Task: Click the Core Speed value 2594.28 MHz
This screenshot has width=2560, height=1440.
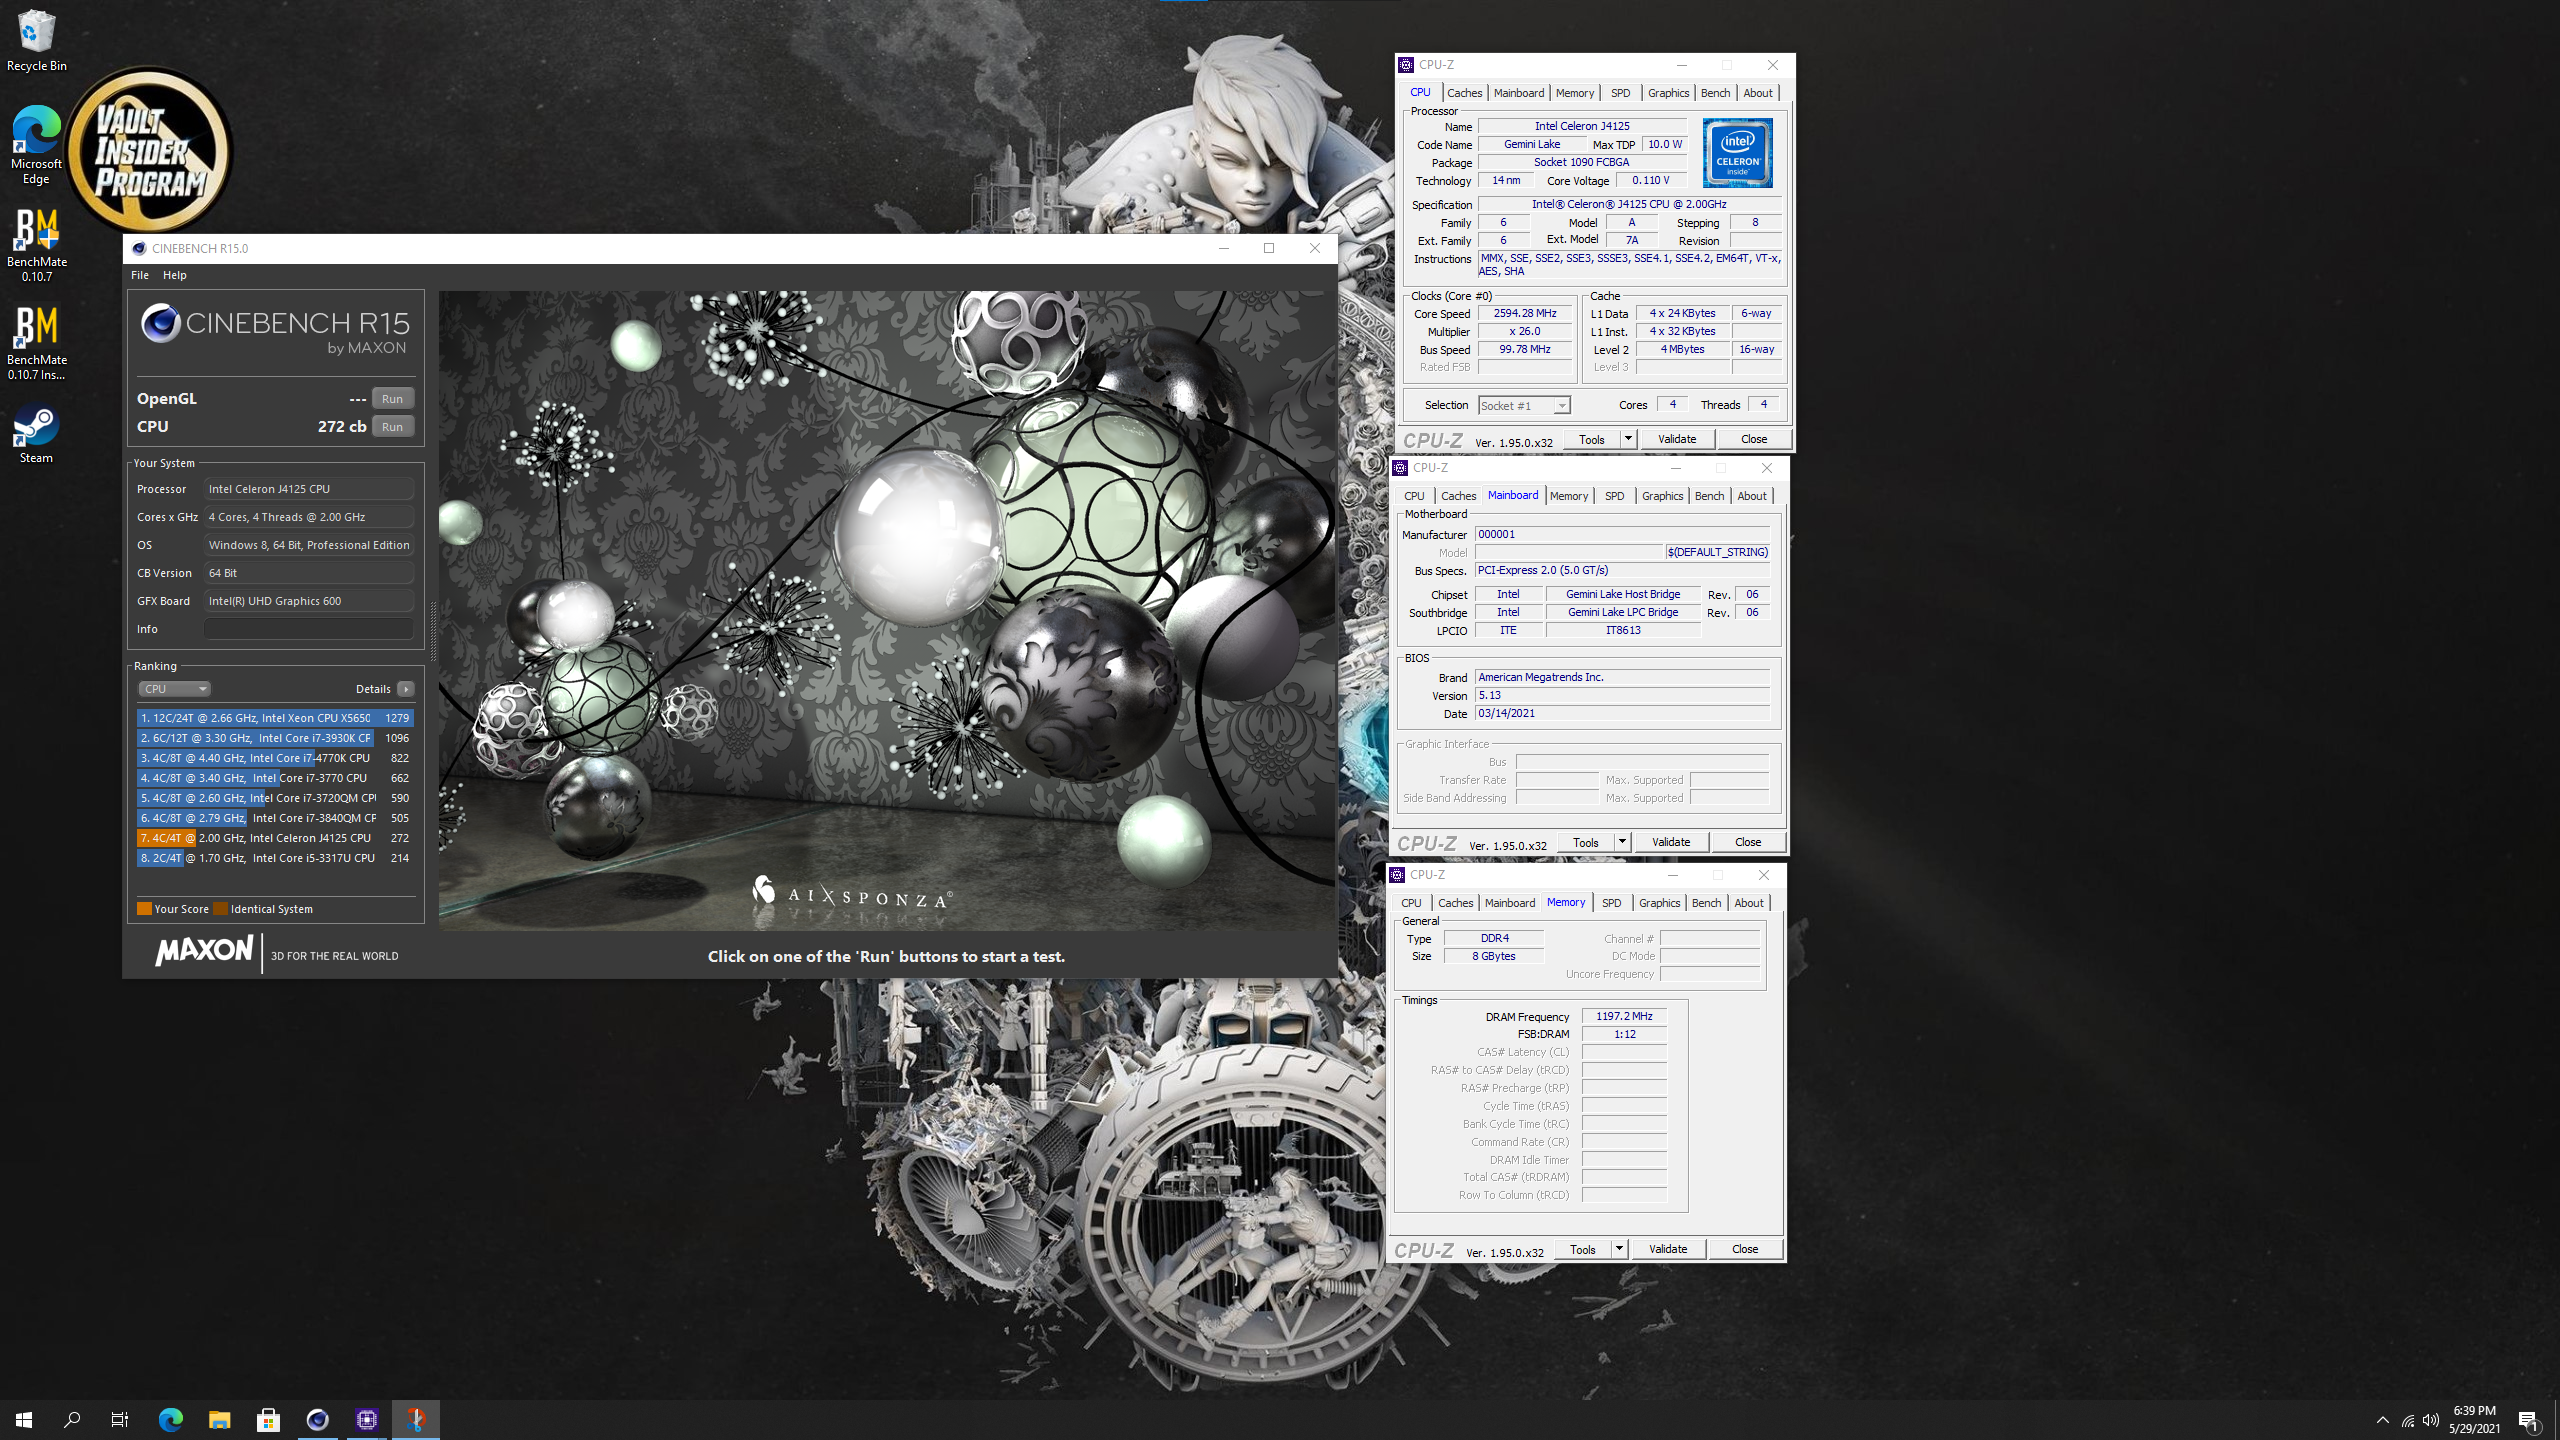Action: pos(1525,313)
